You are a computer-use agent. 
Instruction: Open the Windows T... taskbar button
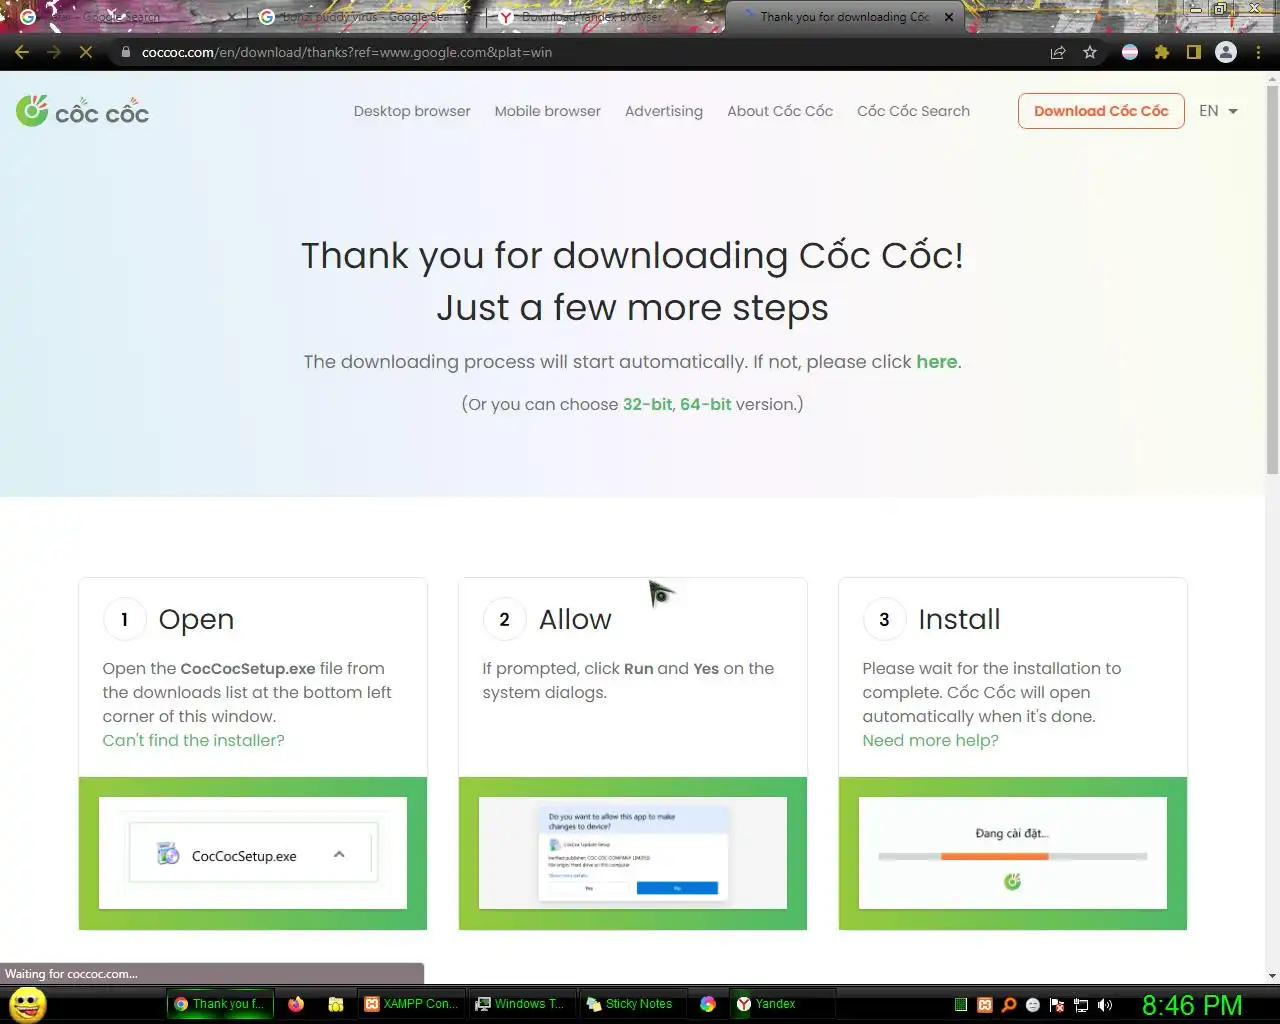pyautogui.click(x=520, y=1004)
